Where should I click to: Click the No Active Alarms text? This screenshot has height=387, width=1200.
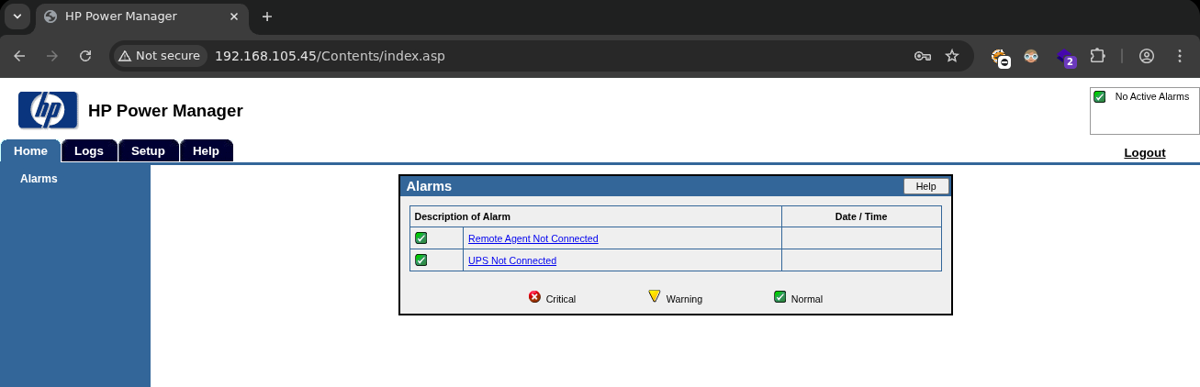click(x=1152, y=97)
